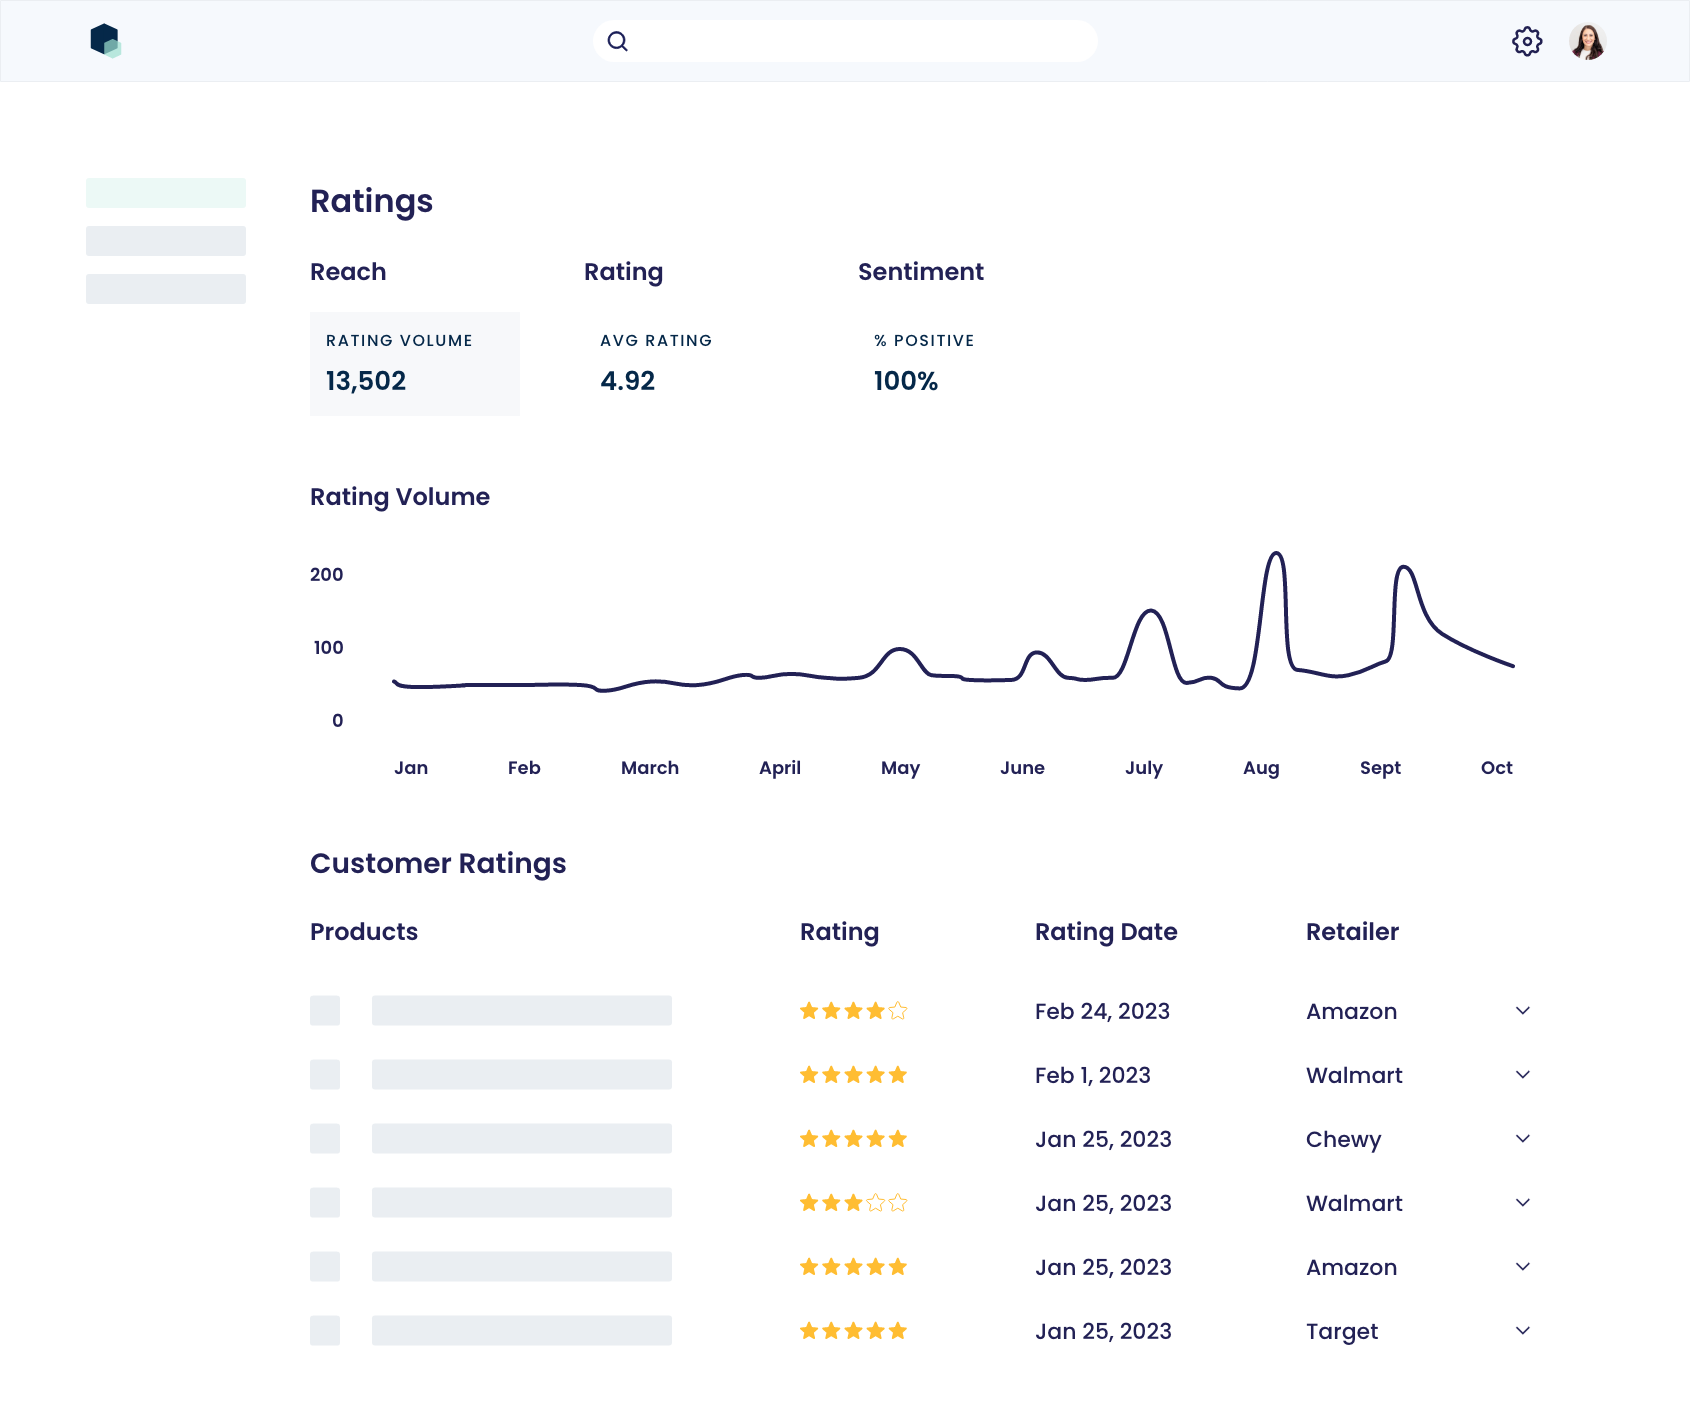Viewport: 1690px width, 1402px height.
Task: Click the five-star rating in Target row
Action: pos(853,1331)
